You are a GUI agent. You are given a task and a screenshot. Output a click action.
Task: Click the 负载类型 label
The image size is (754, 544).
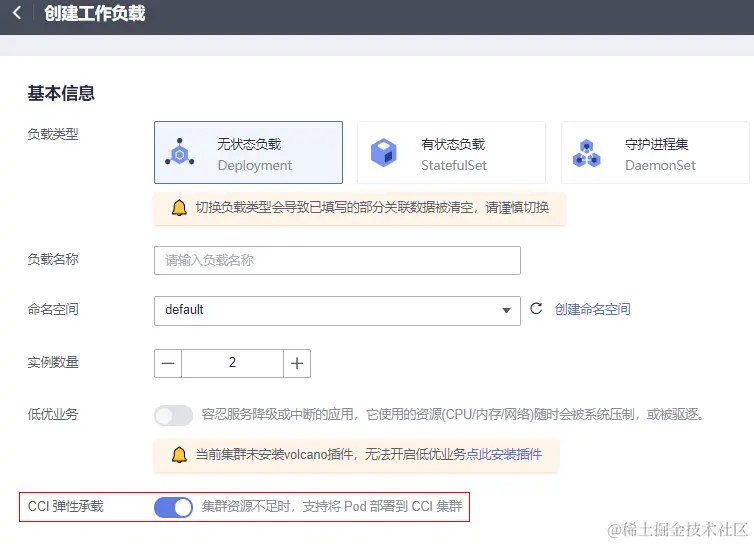coord(53,134)
